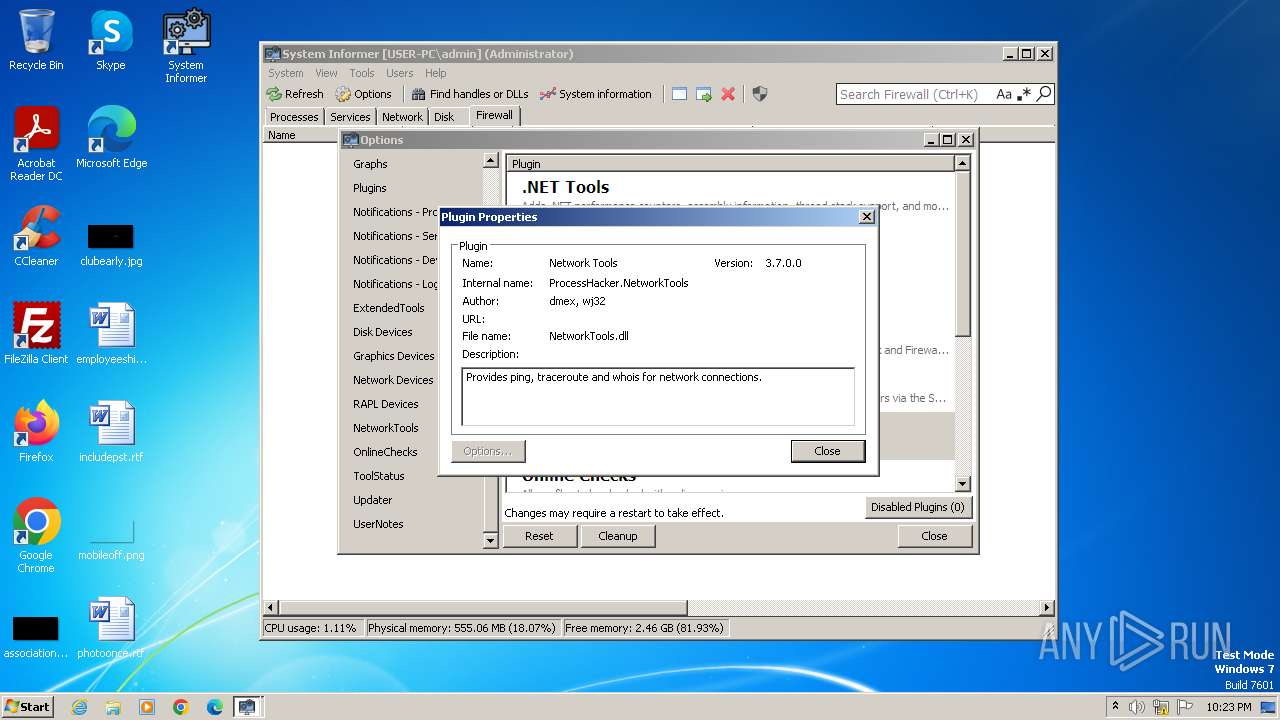
Task: Click the window with green arrow icon
Action: [704, 94]
